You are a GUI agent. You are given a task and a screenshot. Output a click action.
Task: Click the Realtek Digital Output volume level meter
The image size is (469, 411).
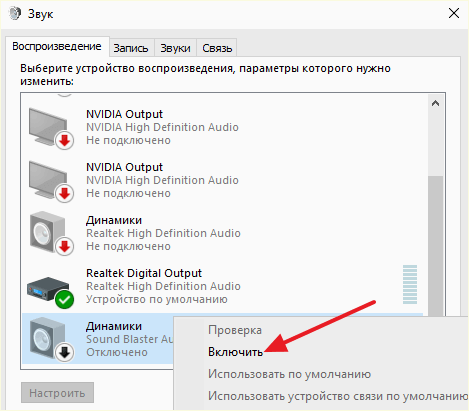[410, 284]
